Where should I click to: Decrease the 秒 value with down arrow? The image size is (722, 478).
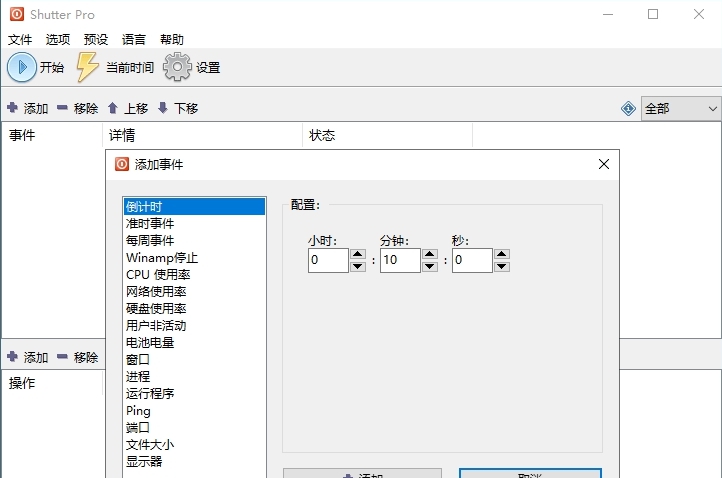click(501, 266)
